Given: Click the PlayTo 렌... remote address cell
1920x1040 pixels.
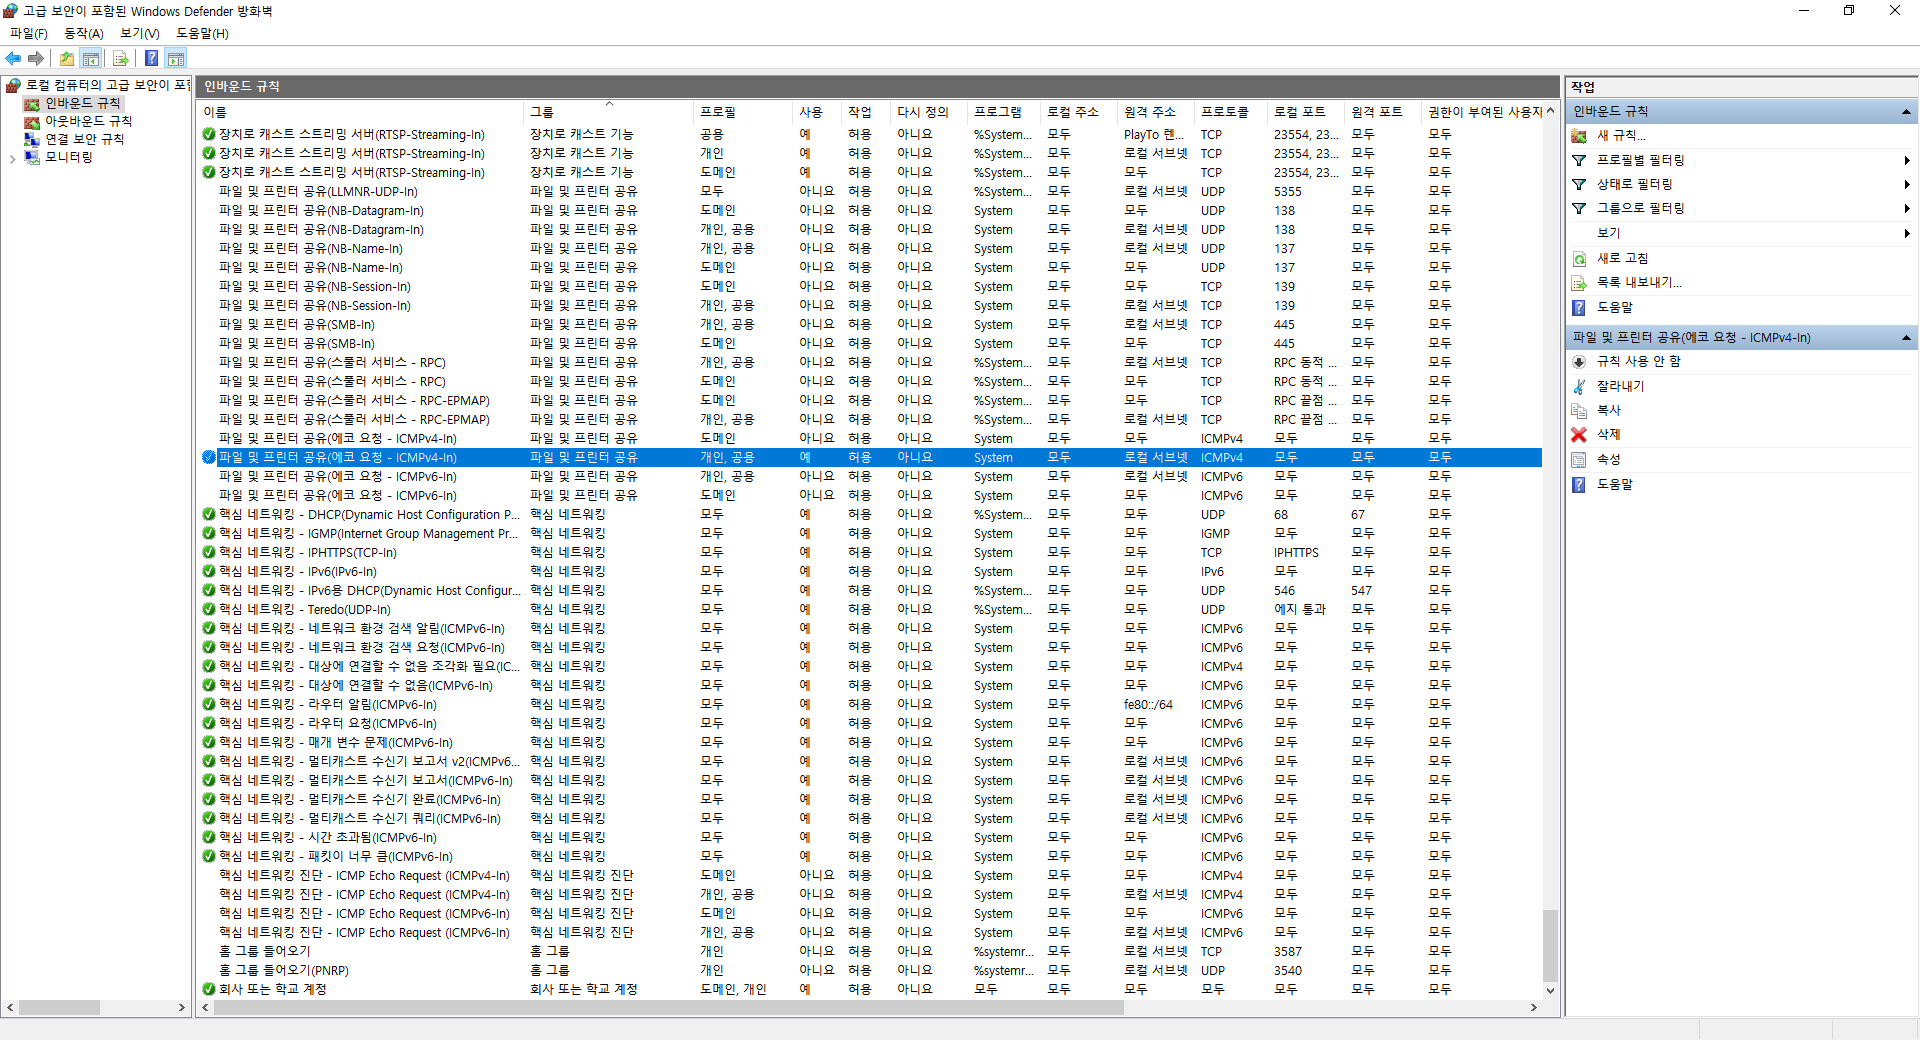Looking at the screenshot, I should [x=1154, y=134].
